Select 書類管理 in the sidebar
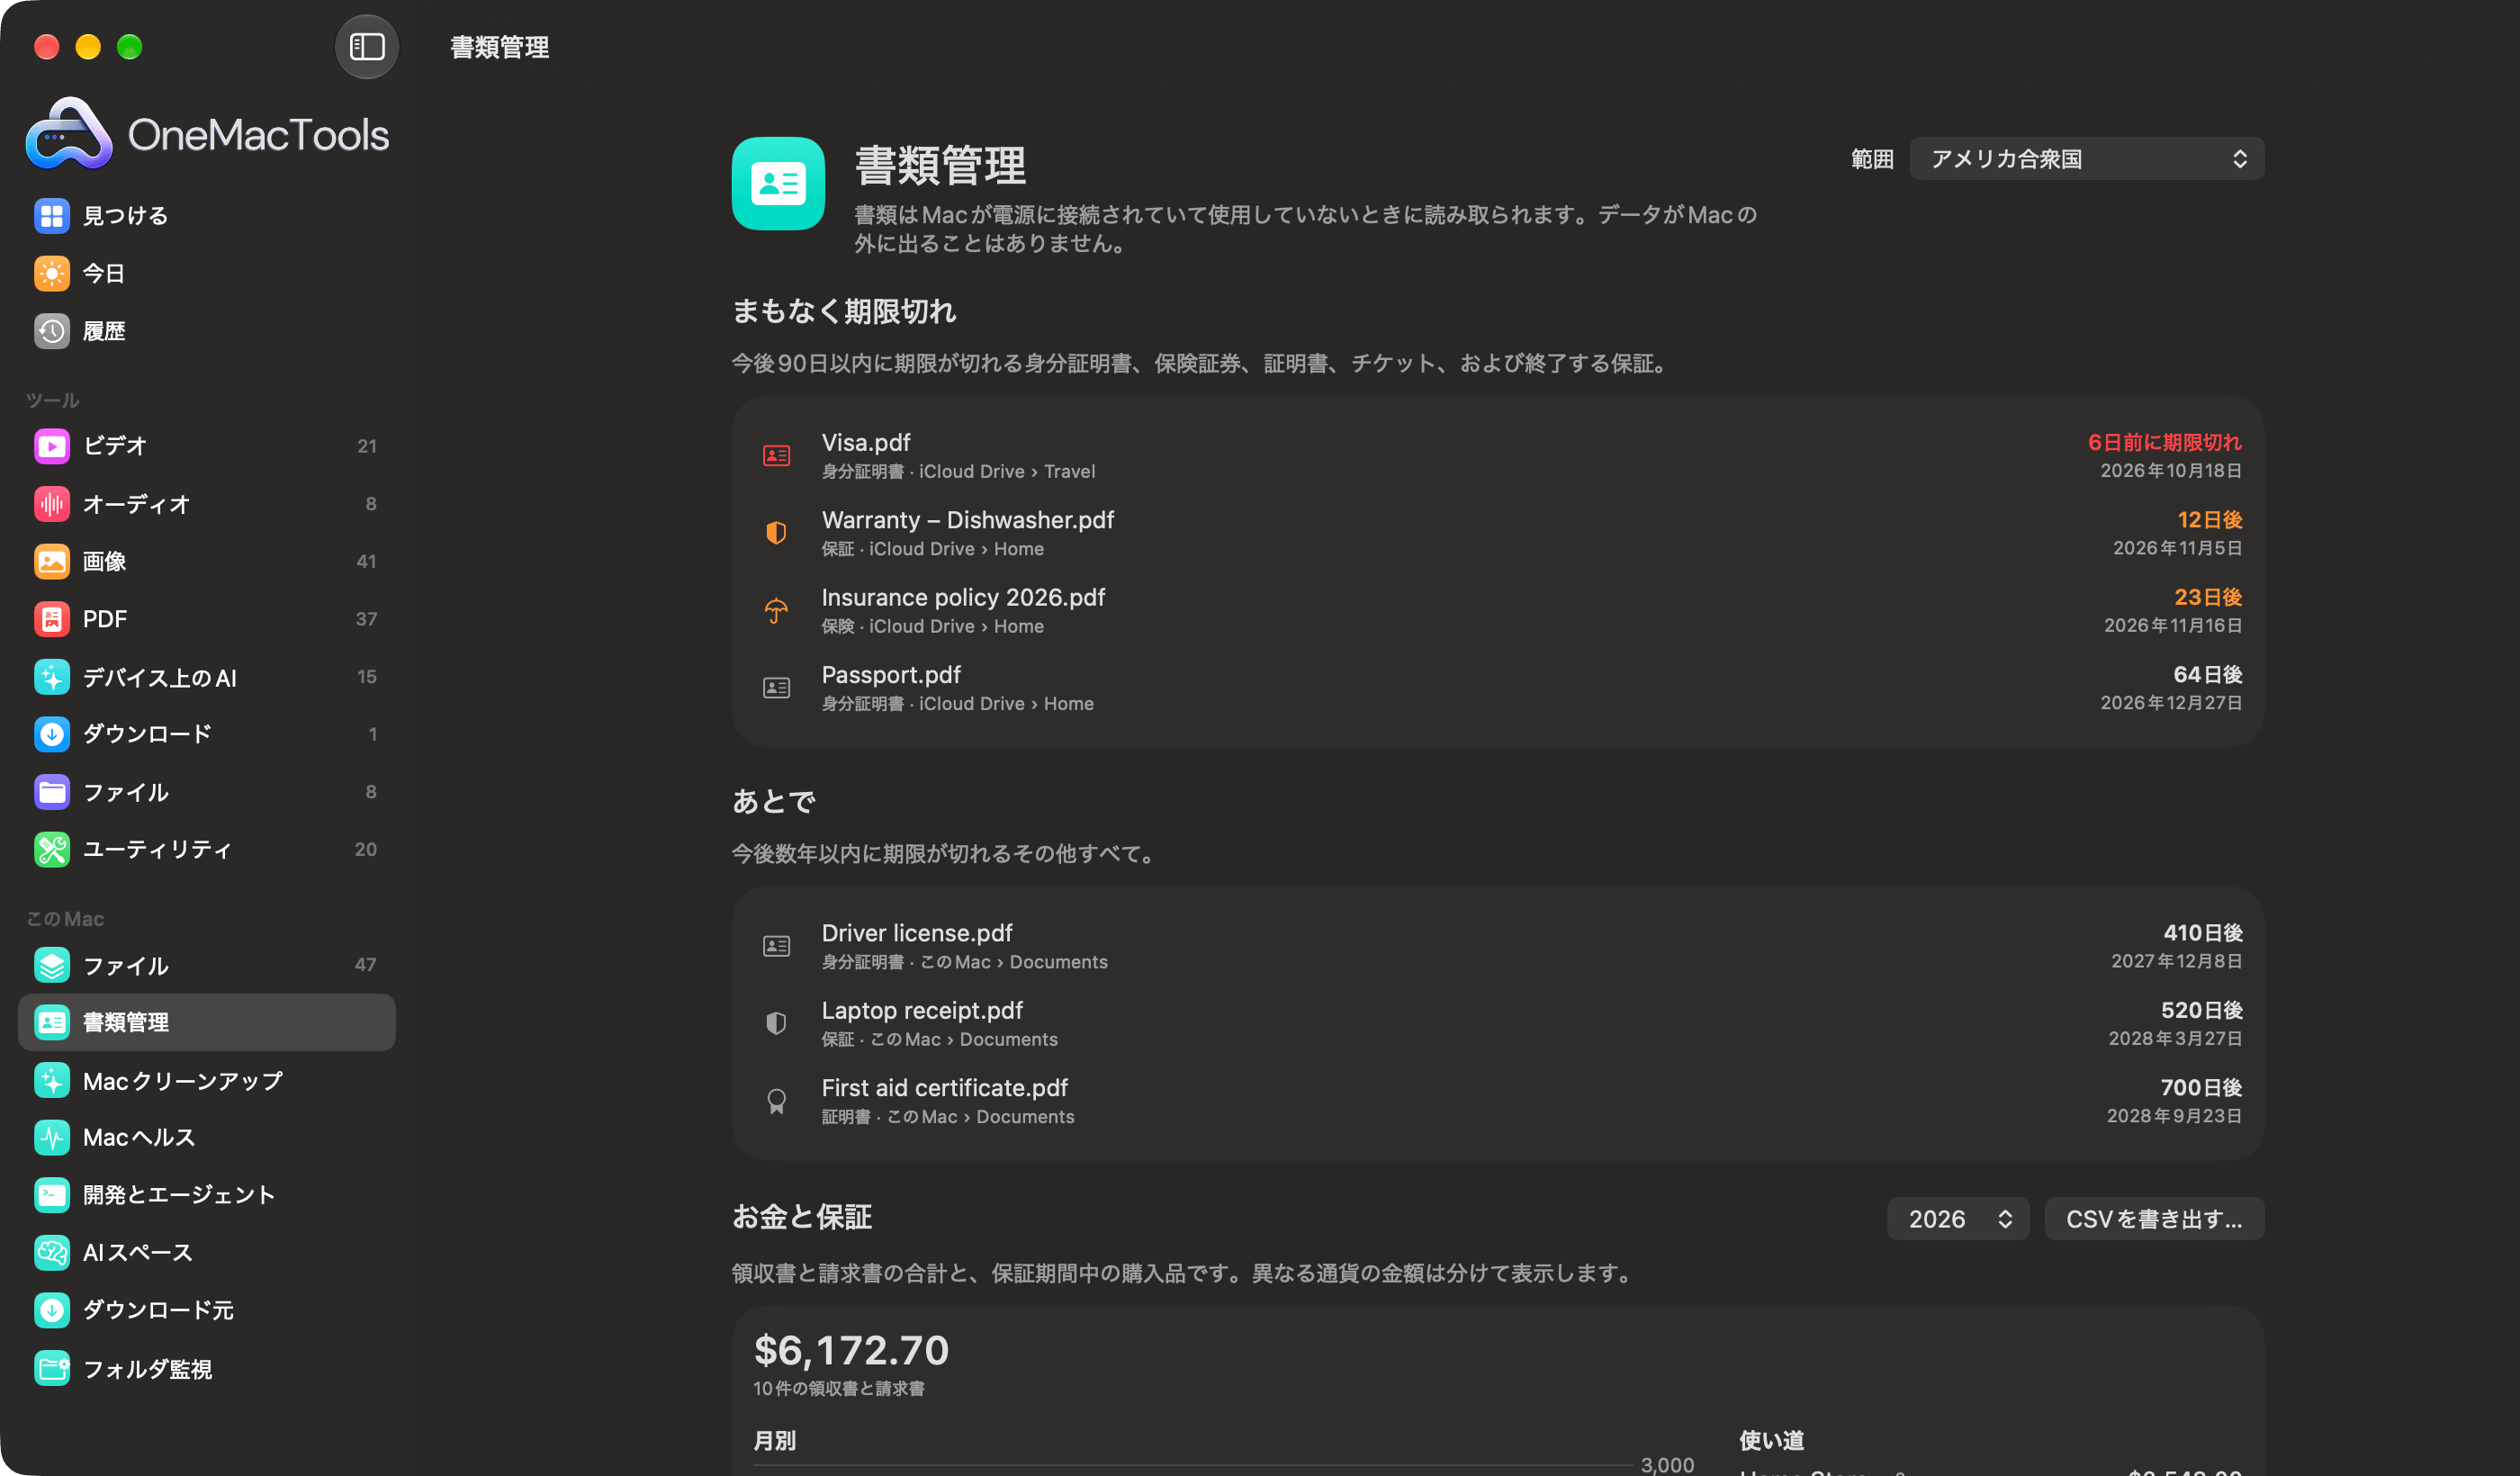Image resolution: width=2520 pixels, height=1476 pixels. (x=207, y=1022)
